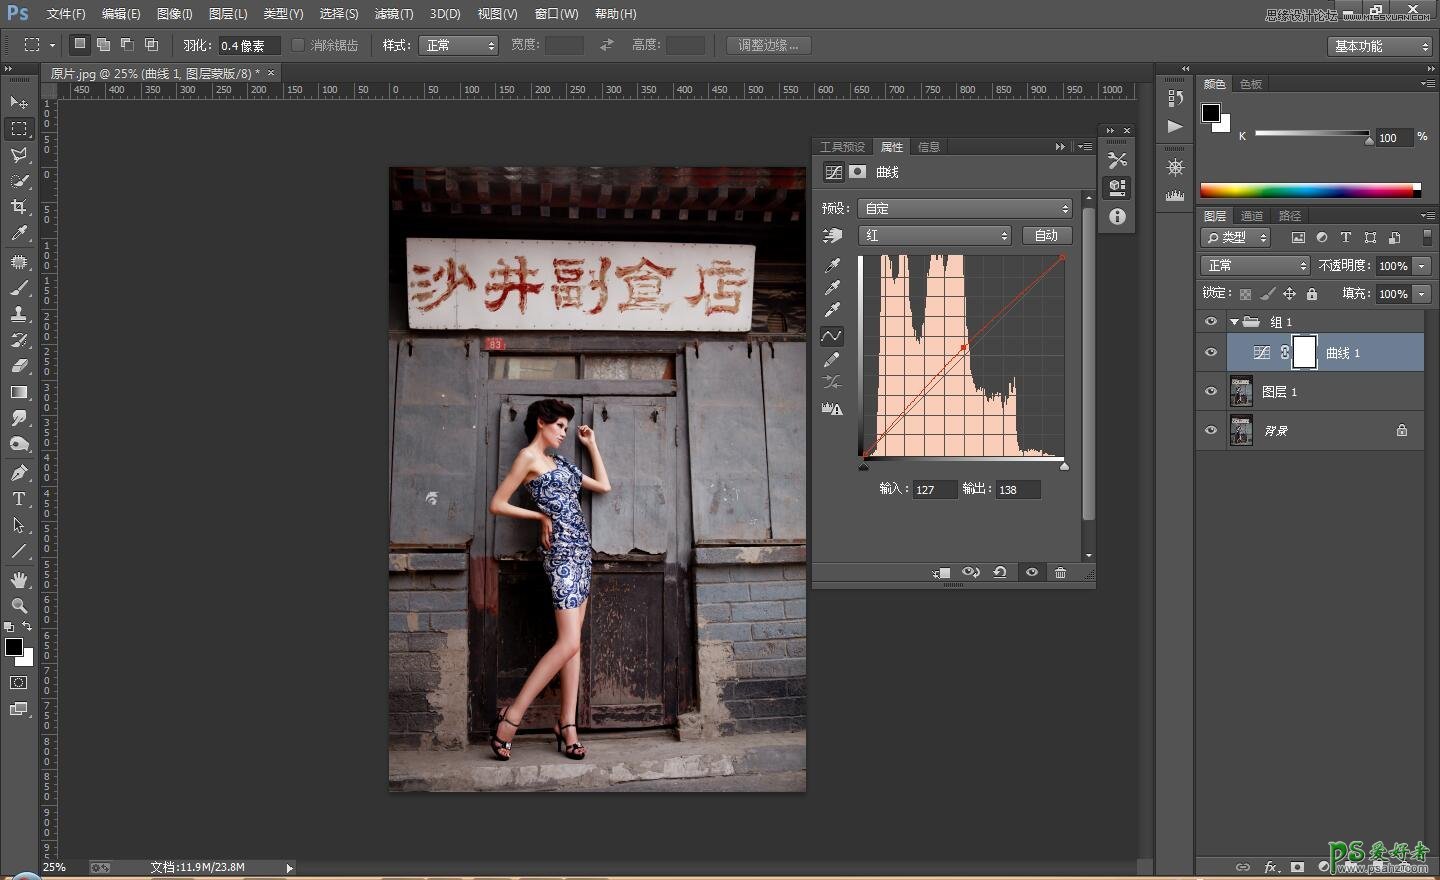Choose edit points curve mode
This screenshot has height=880, width=1440.
832,336
